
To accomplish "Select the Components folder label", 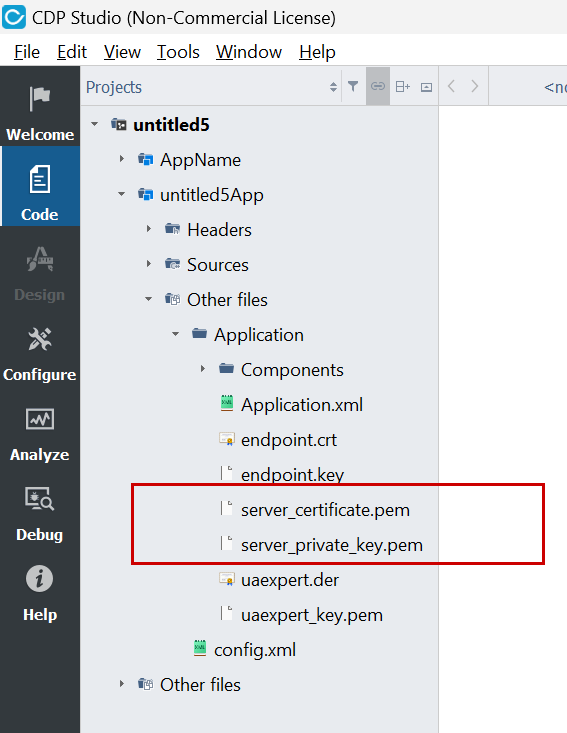I will point(292,370).
